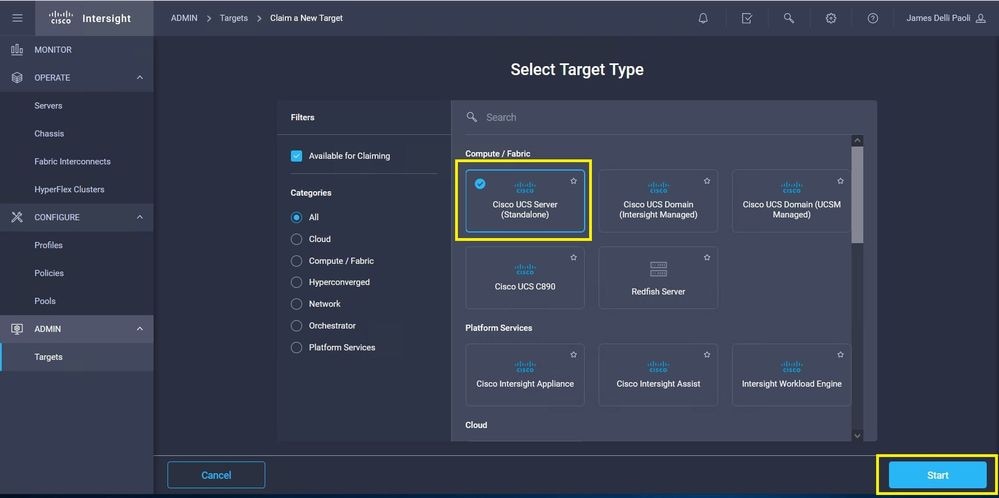Screen dimensions: 999x498
Task: Open Profiles in sidebar
Action: pyautogui.click(x=76, y=245)
